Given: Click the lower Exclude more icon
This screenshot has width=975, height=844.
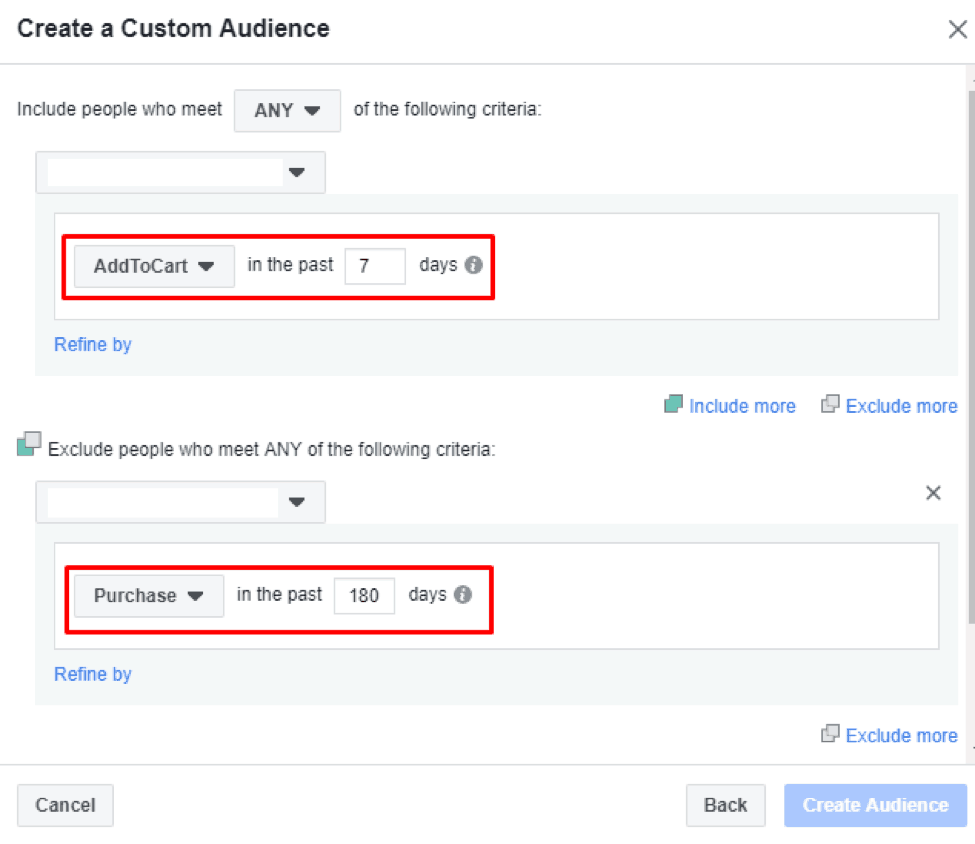Looking at the screenshot, I should pos(830,735).
